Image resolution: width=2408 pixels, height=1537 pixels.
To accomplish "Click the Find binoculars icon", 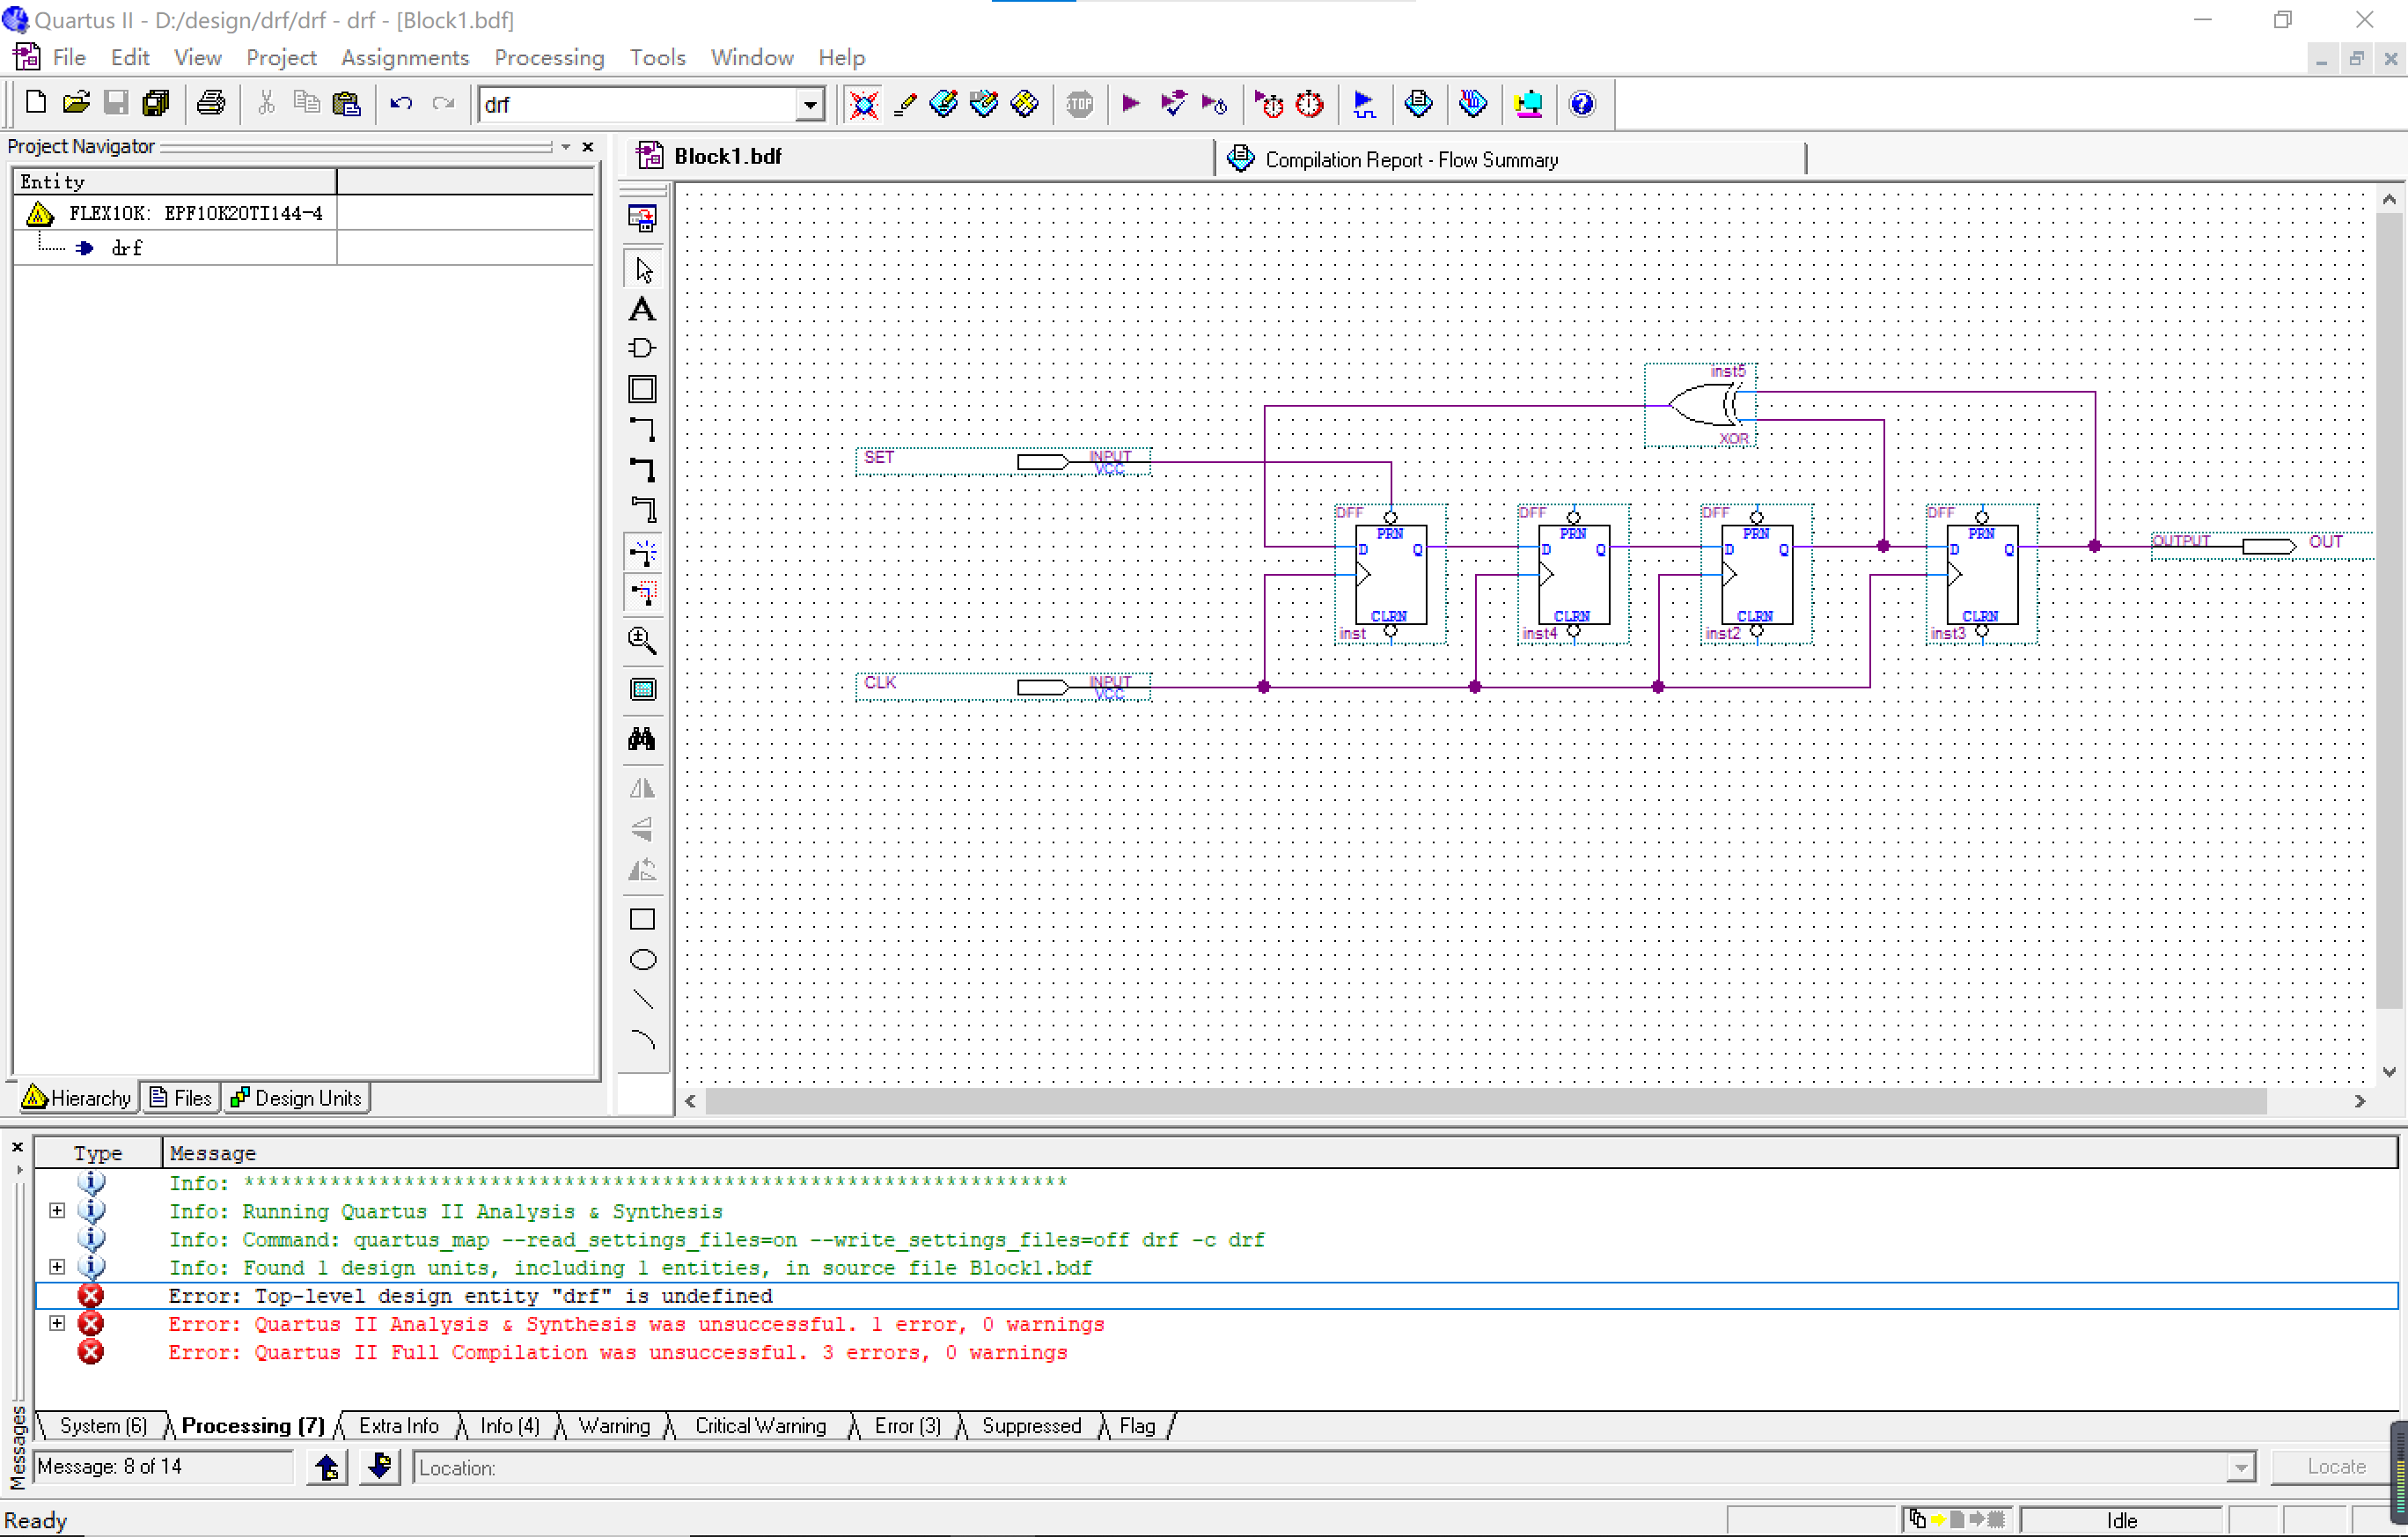I will (642, 739).
